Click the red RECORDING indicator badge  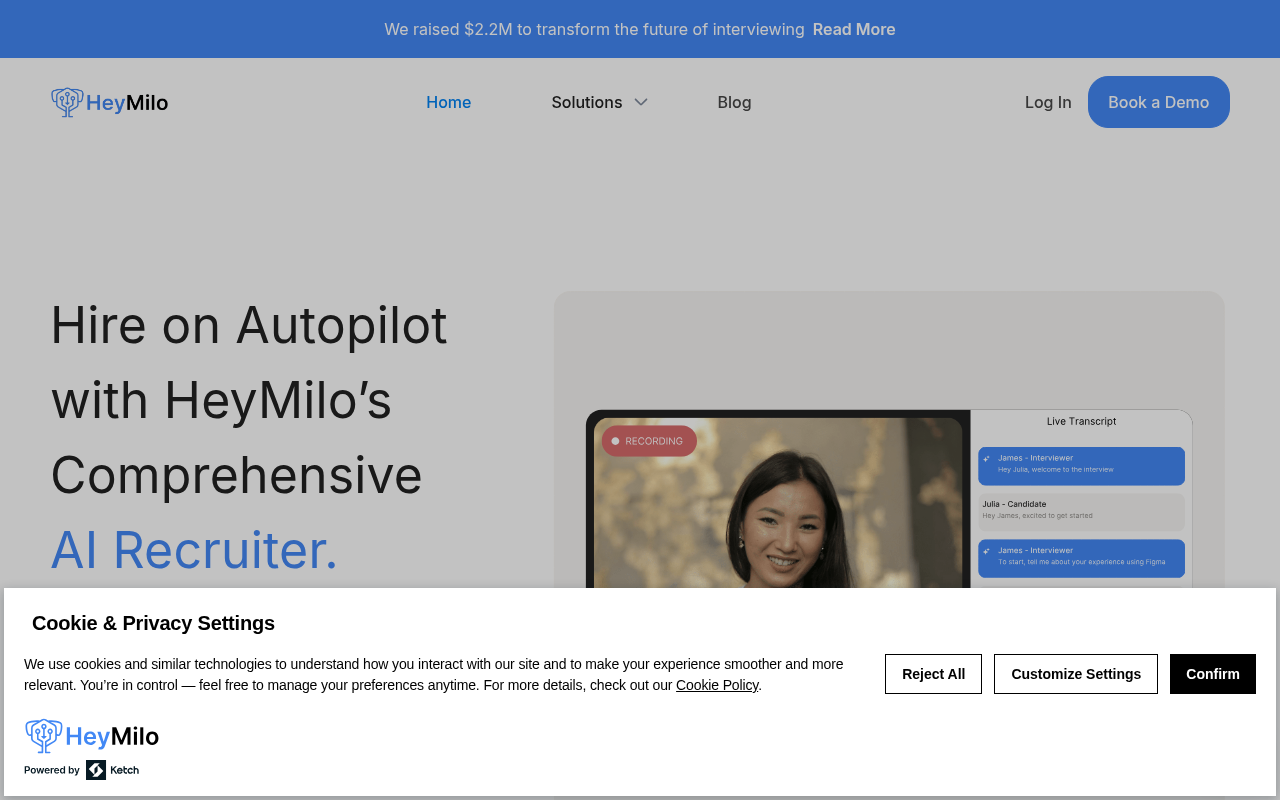[x=648, y=440]
